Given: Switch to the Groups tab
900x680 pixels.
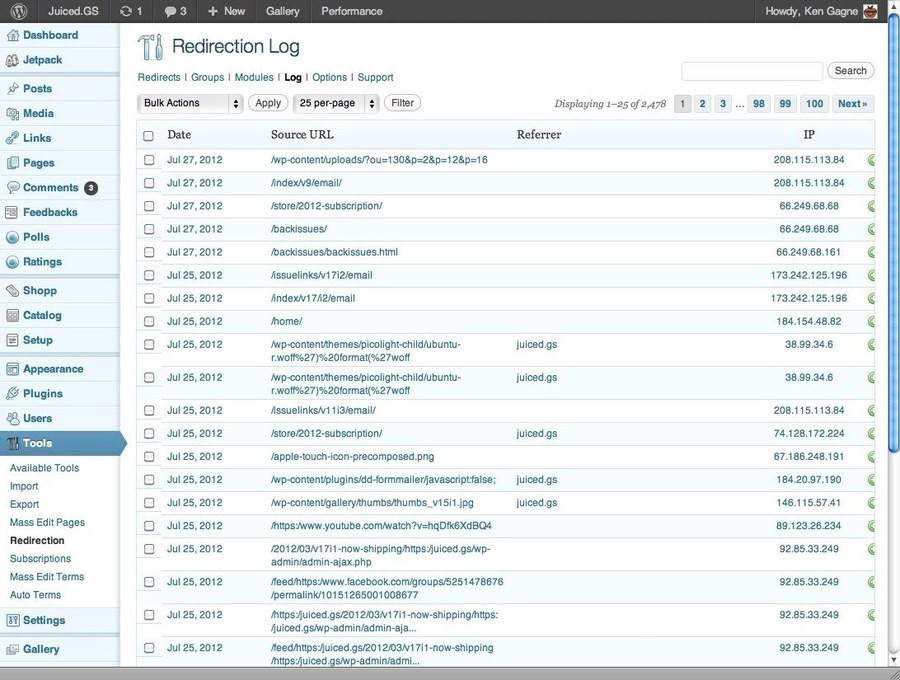Looking at the screenshot, I should coord(208,77).
